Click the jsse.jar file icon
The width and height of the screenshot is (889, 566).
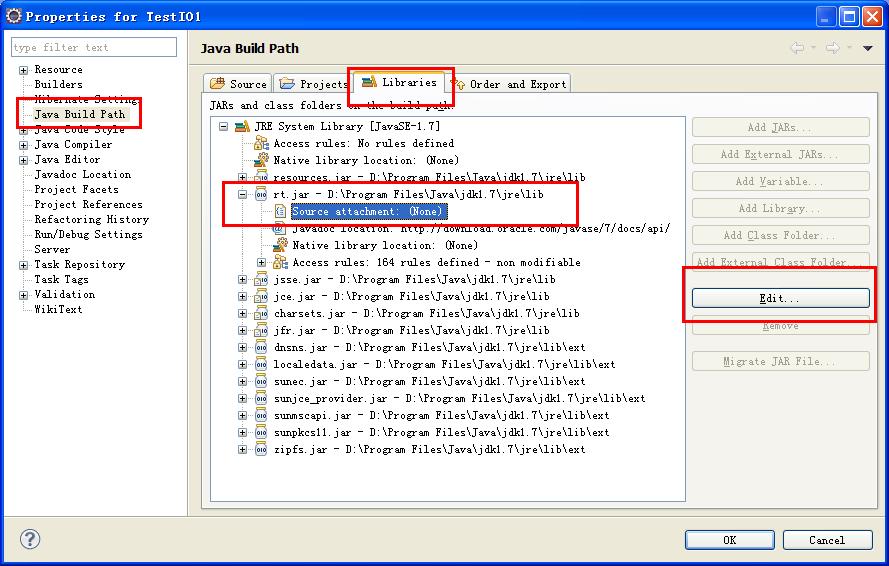(261, 279)
